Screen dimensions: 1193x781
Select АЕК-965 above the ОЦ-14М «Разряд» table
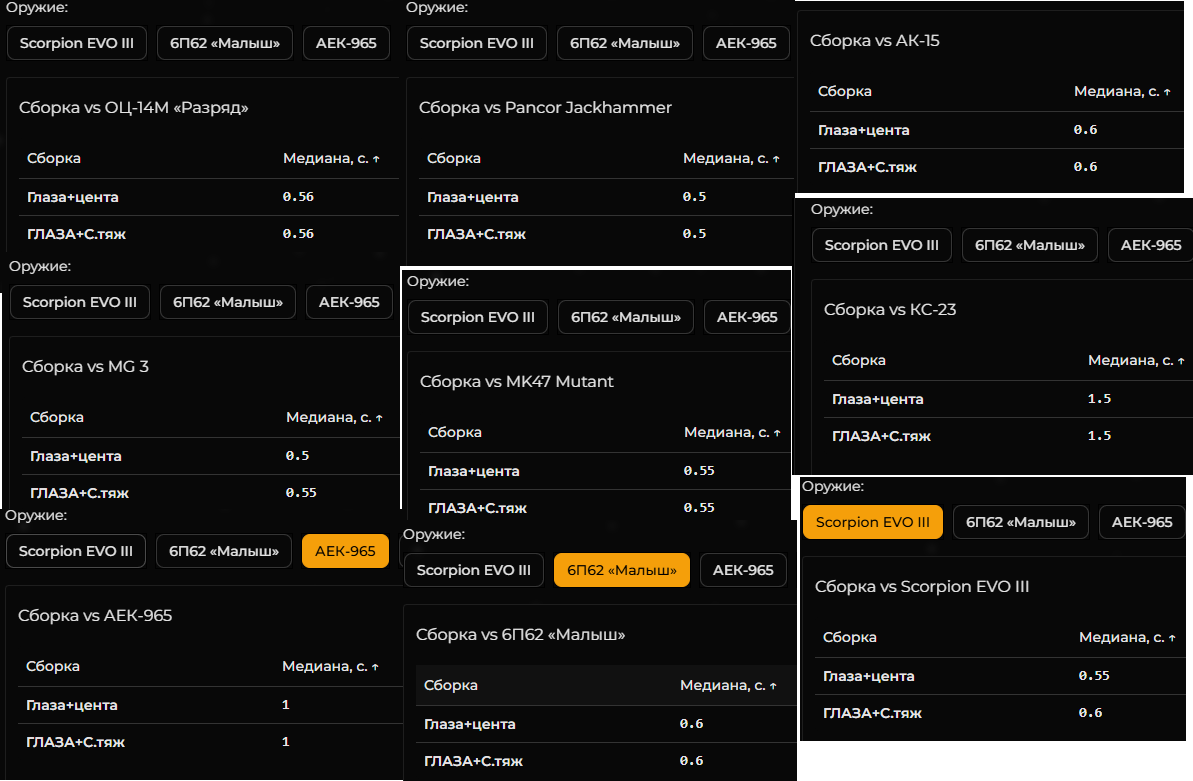(346, 43)
